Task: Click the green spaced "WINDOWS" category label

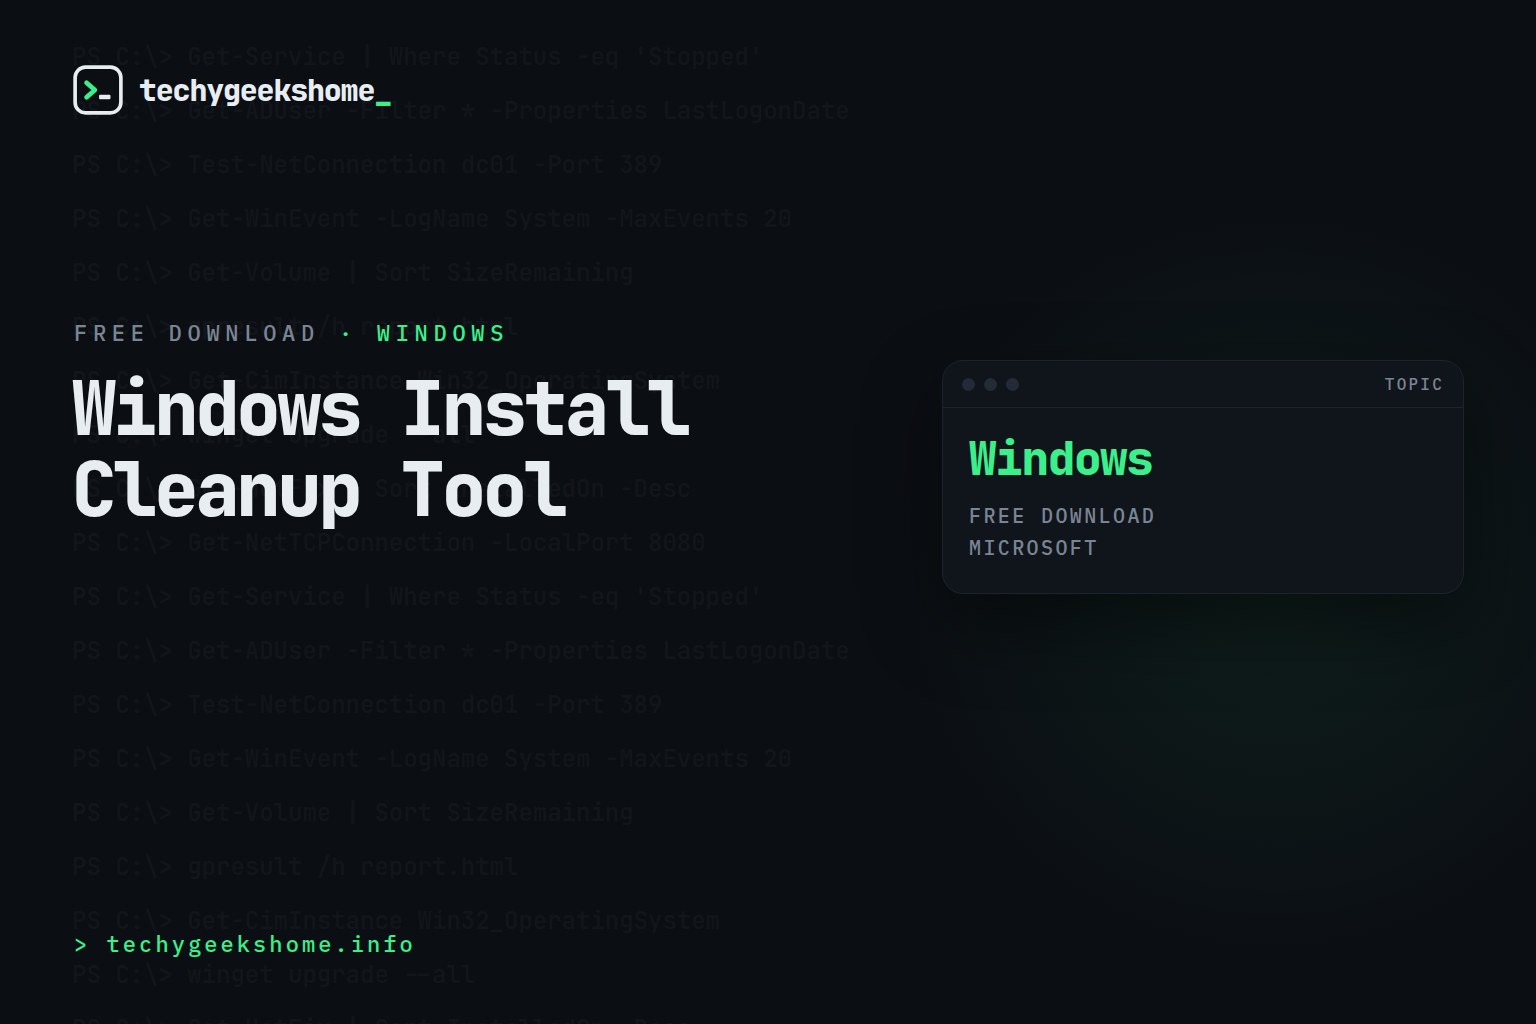Action: (441, 333)
